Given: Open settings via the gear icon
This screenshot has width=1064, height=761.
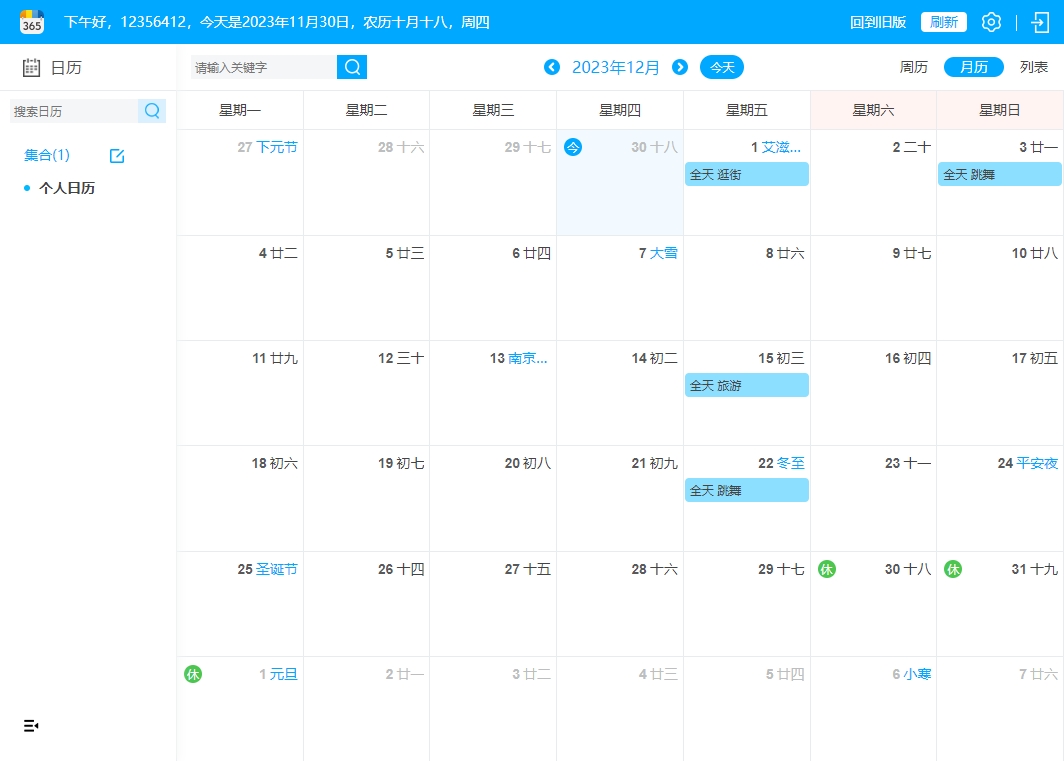Looking at the screenshot, I should [990, 22].
